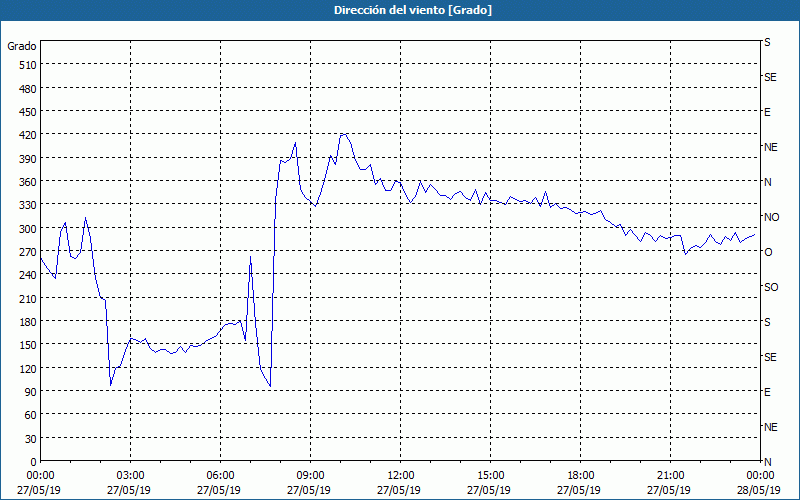800x500 pixels.
Task: Pick the 390 tick label on left axis
Action: coord(28,159)
